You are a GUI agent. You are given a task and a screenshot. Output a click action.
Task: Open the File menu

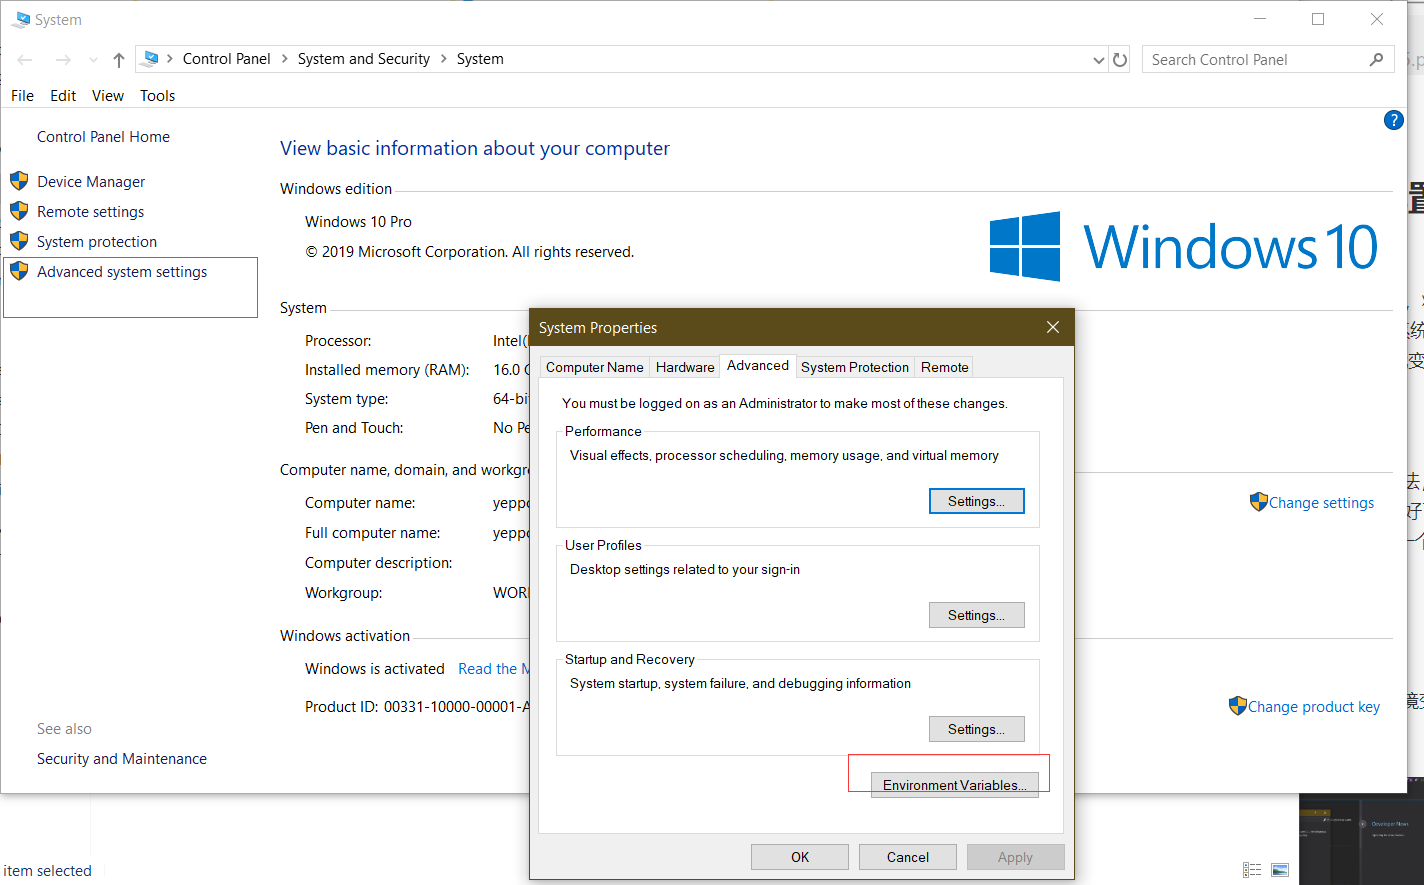pos(22,96)
